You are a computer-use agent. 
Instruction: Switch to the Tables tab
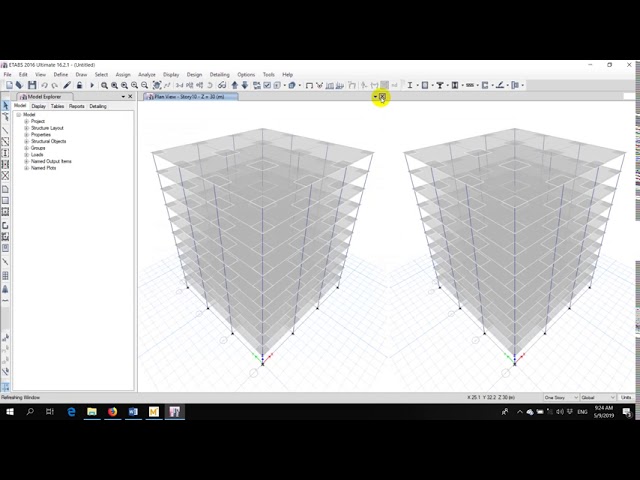point(57,106)
